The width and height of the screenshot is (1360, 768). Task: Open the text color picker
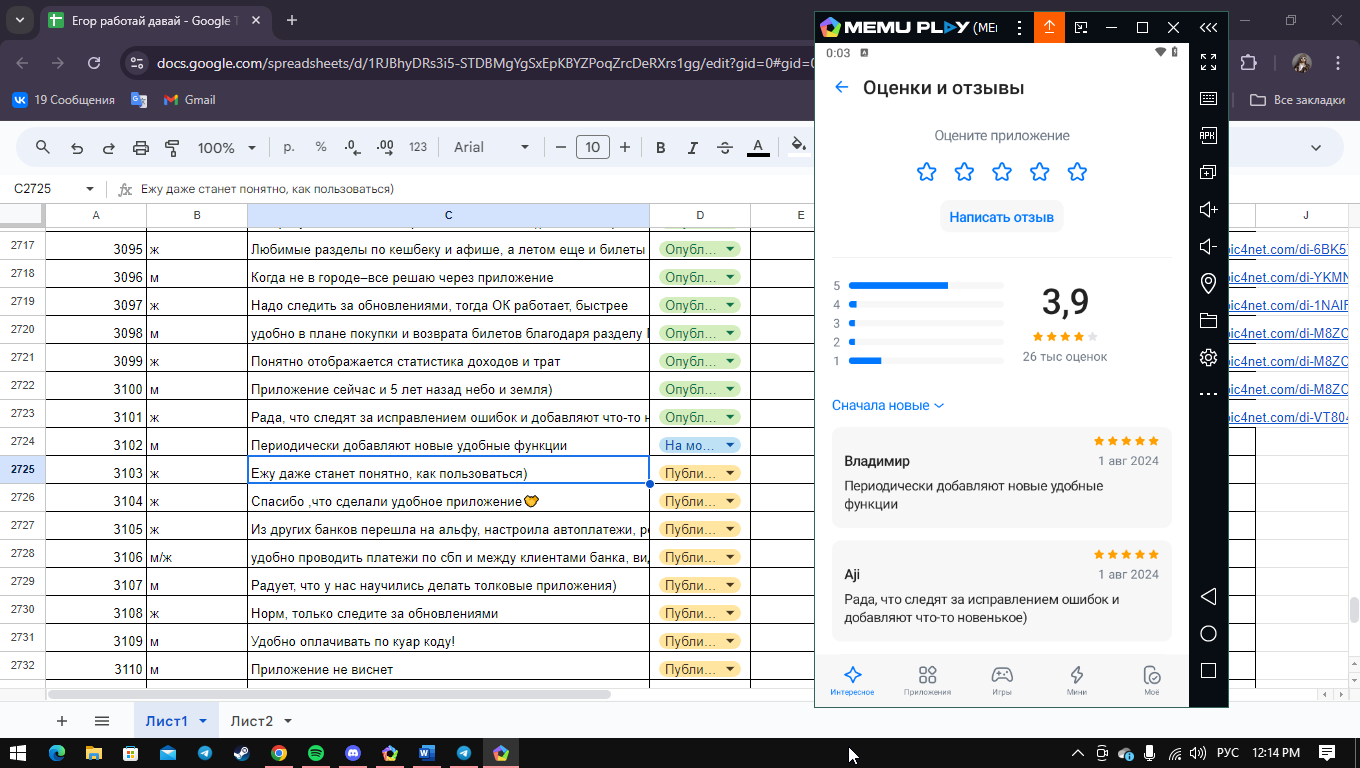pyautogui.click(x=758, y=148)
